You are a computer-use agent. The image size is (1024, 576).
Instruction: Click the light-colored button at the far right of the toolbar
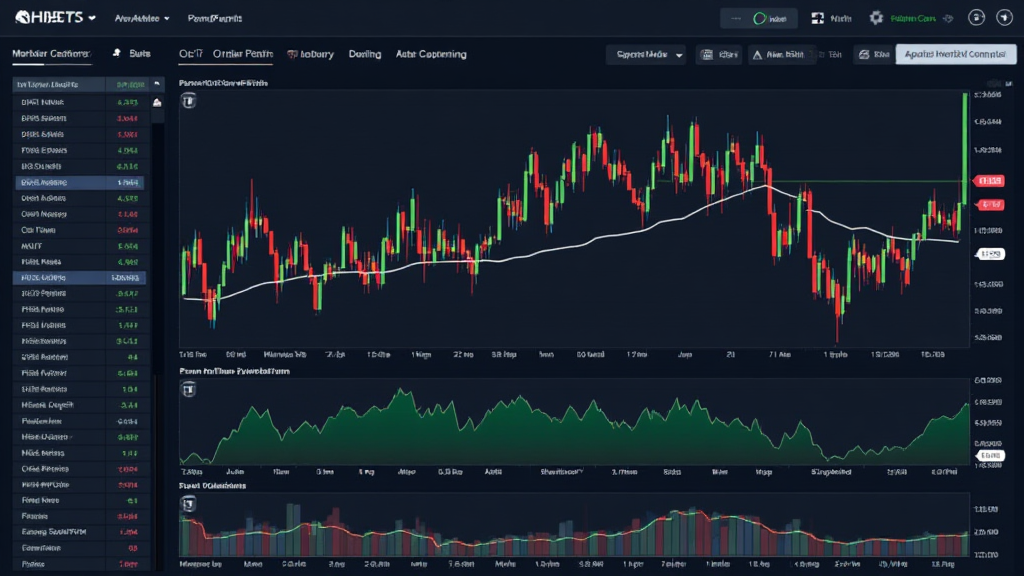click(955, 55)
